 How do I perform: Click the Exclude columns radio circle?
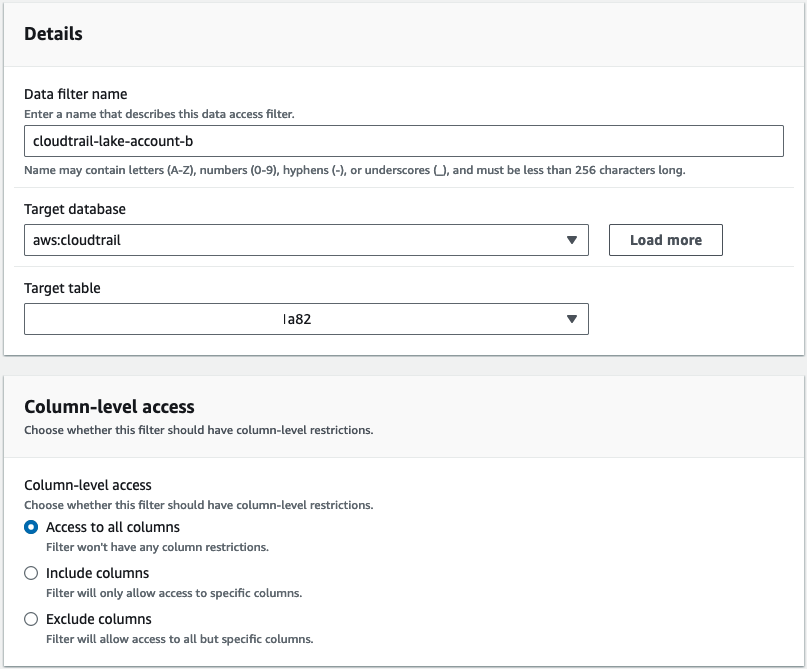pos(31,619)
